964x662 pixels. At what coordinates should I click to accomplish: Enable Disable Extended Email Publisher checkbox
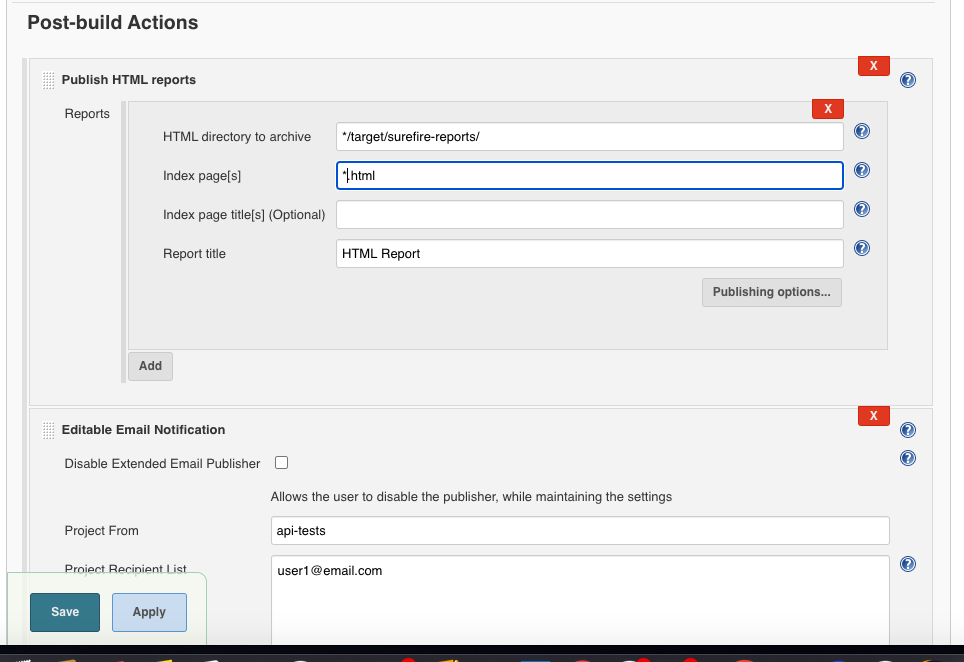tap(281, 463)
